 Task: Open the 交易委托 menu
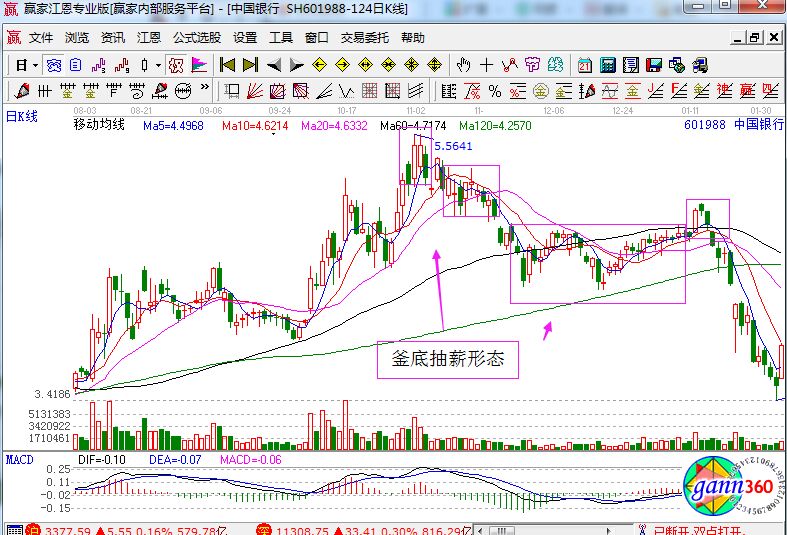pos(365,38)
